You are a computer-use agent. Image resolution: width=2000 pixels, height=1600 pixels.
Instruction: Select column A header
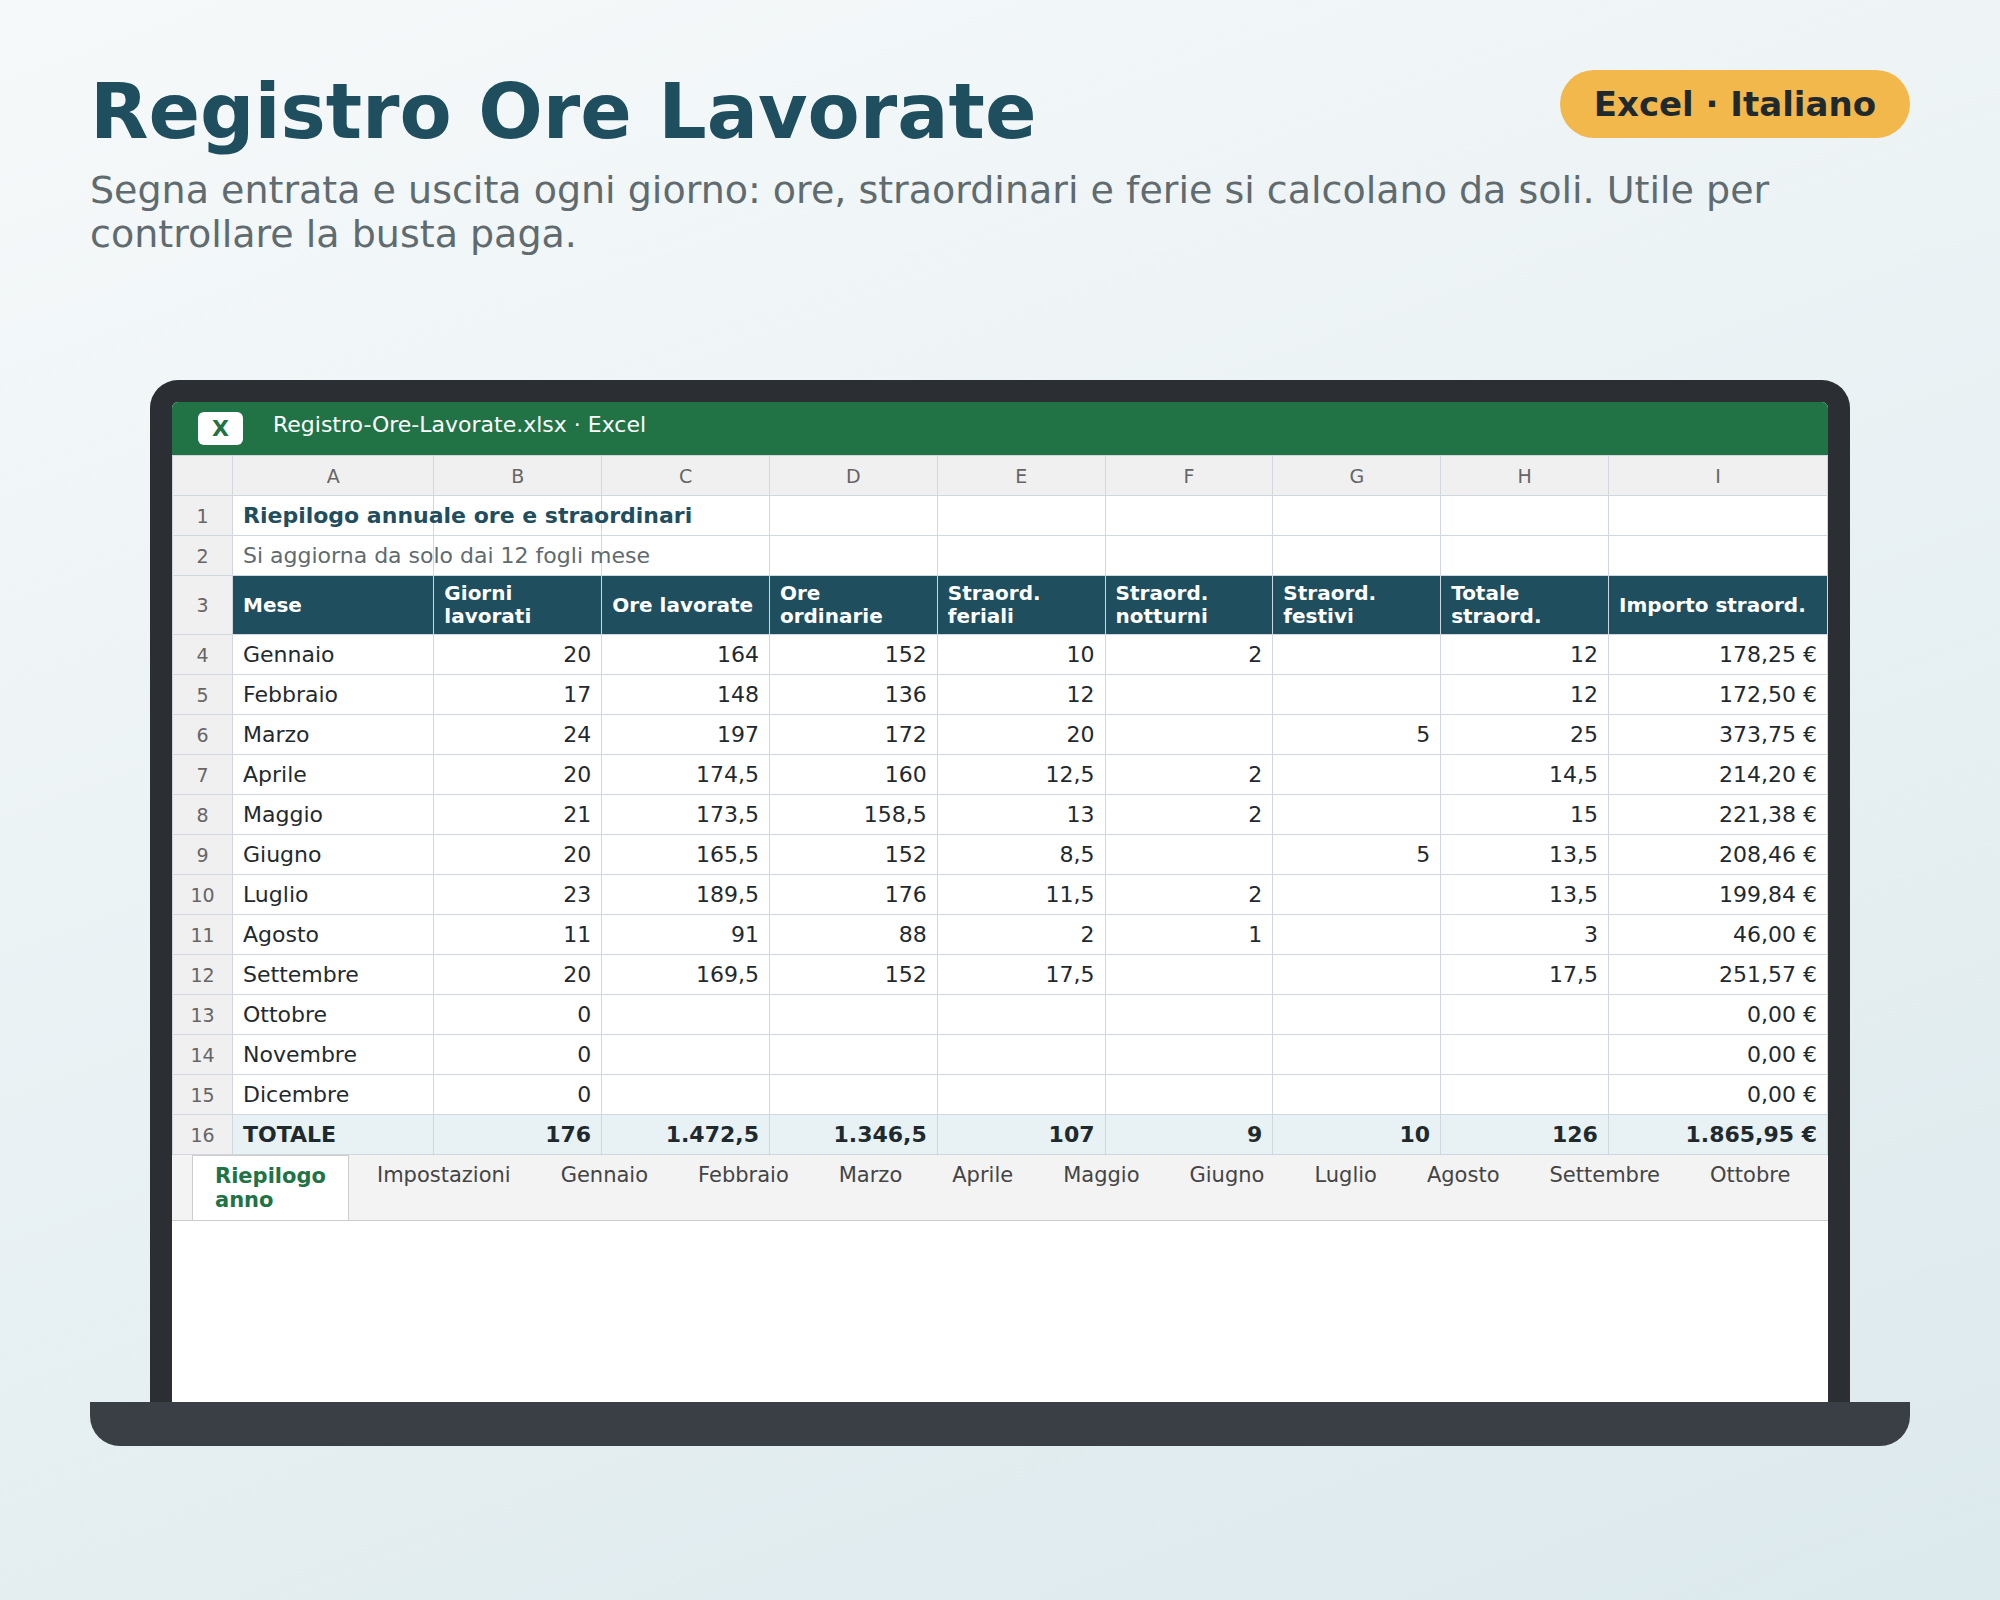pos(333,476)
